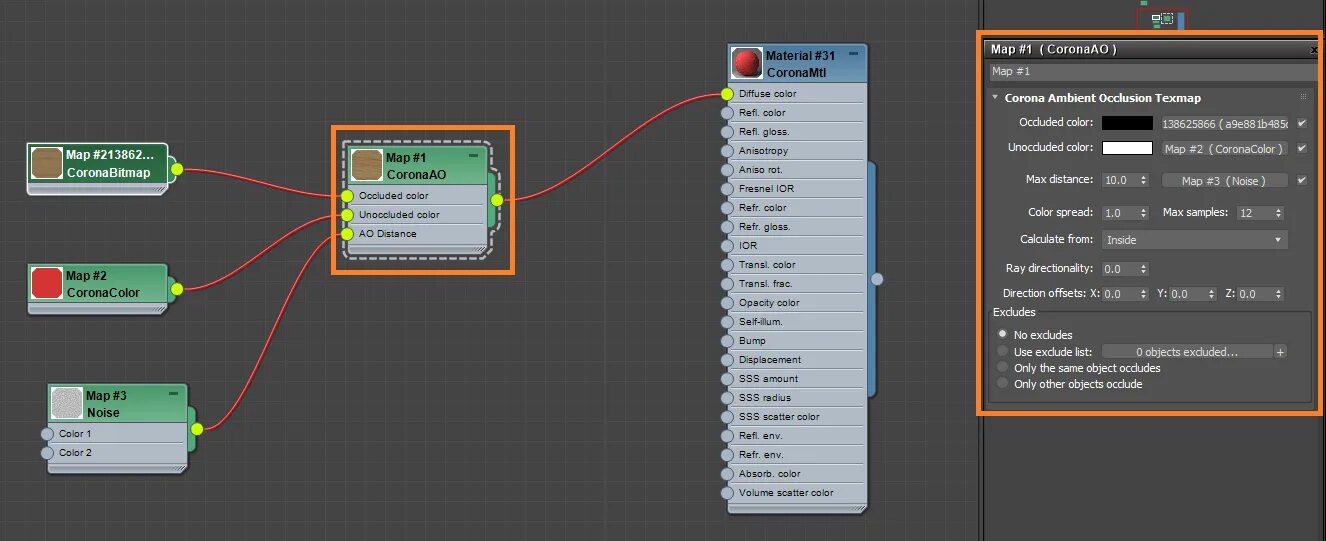
Task: Pick the white Unoccluded color swatch
Action: coord(1127,148)
